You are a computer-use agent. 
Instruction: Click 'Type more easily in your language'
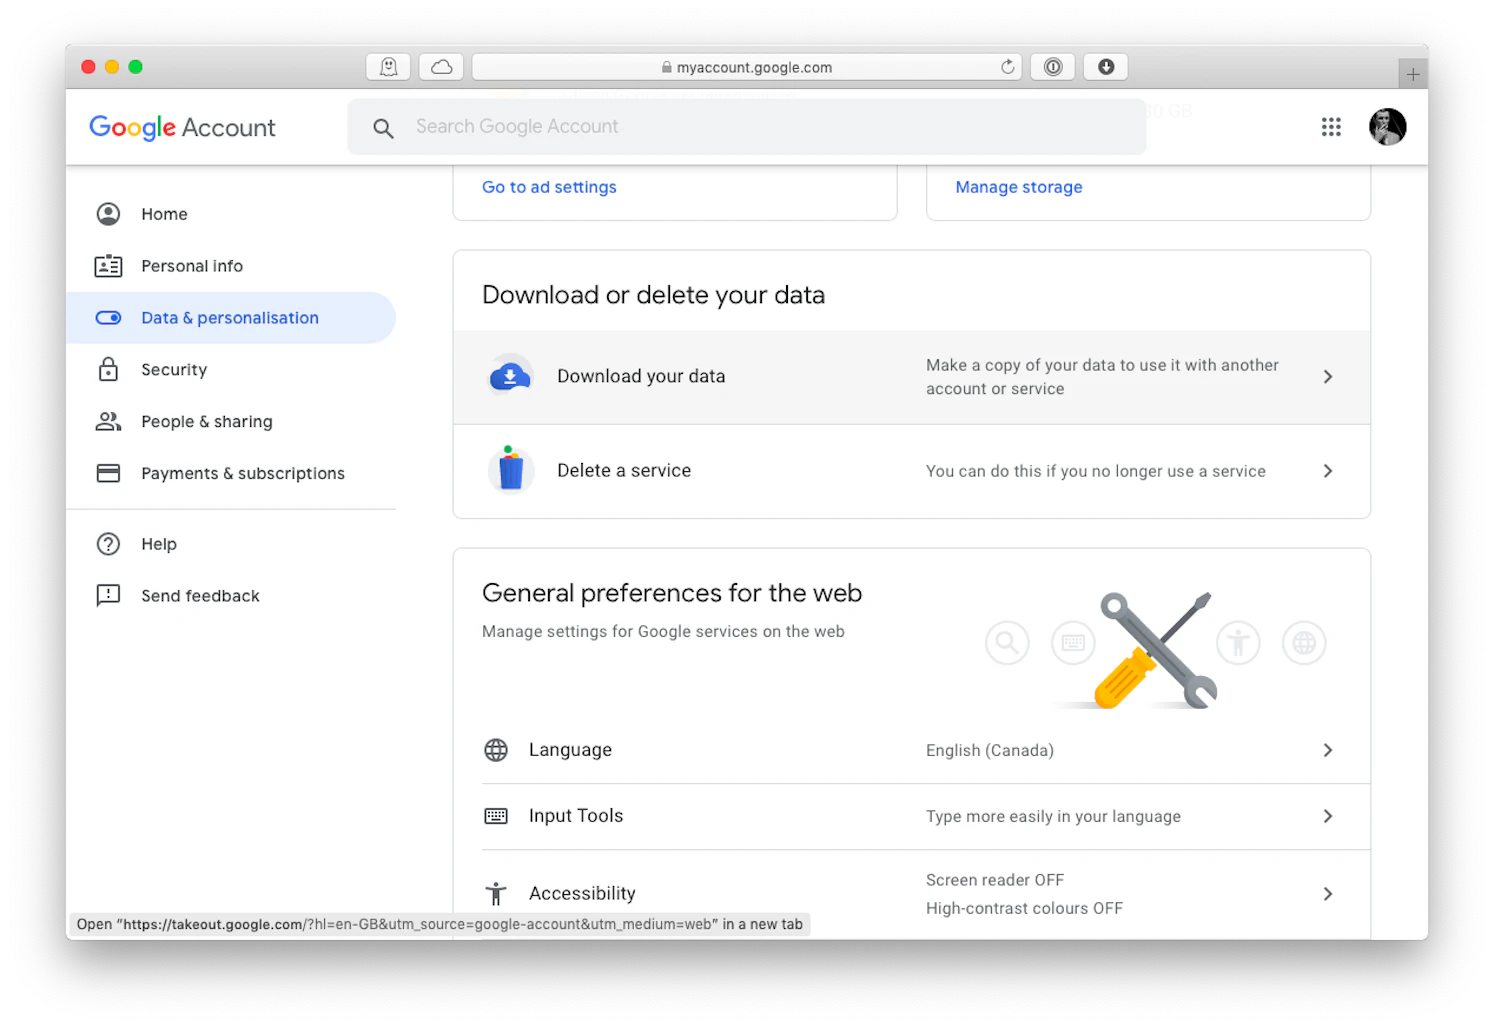point(1053,816)
